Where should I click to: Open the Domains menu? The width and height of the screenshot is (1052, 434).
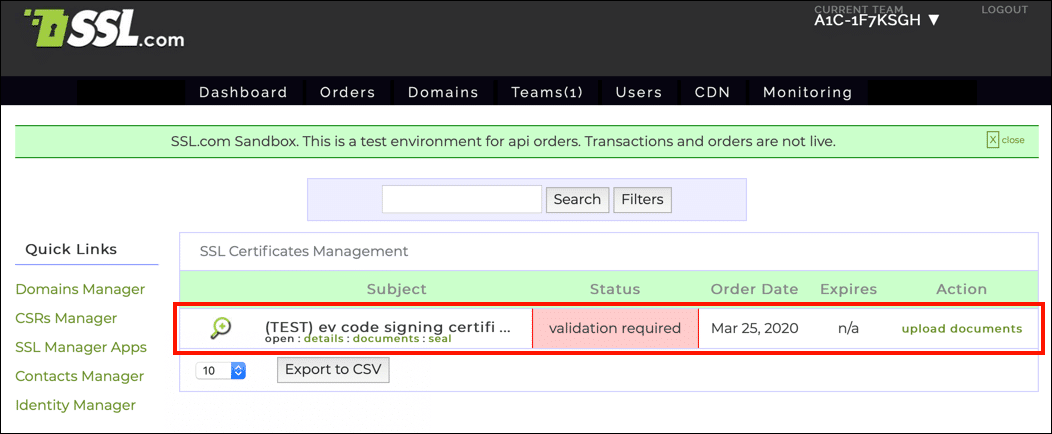pos(443,92)
